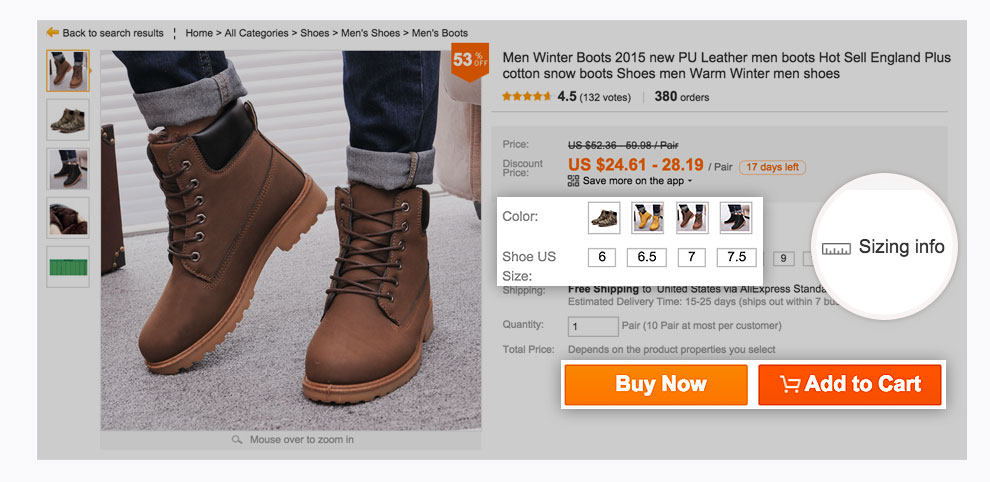Select shoe size 6

(602, 257)
